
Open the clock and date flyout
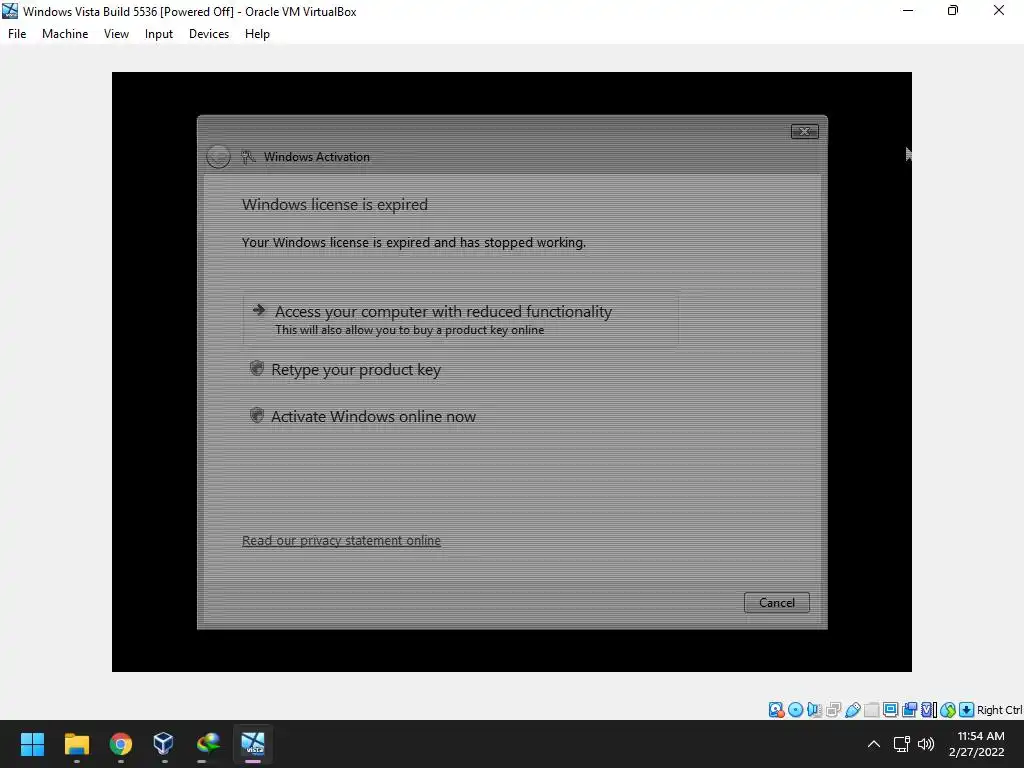(976, 744)
